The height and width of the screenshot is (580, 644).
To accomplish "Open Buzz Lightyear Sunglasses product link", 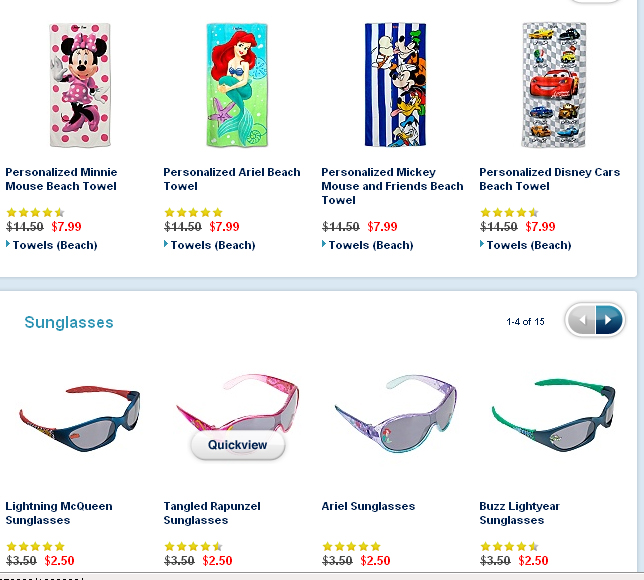I will click(x=520, y=513).
